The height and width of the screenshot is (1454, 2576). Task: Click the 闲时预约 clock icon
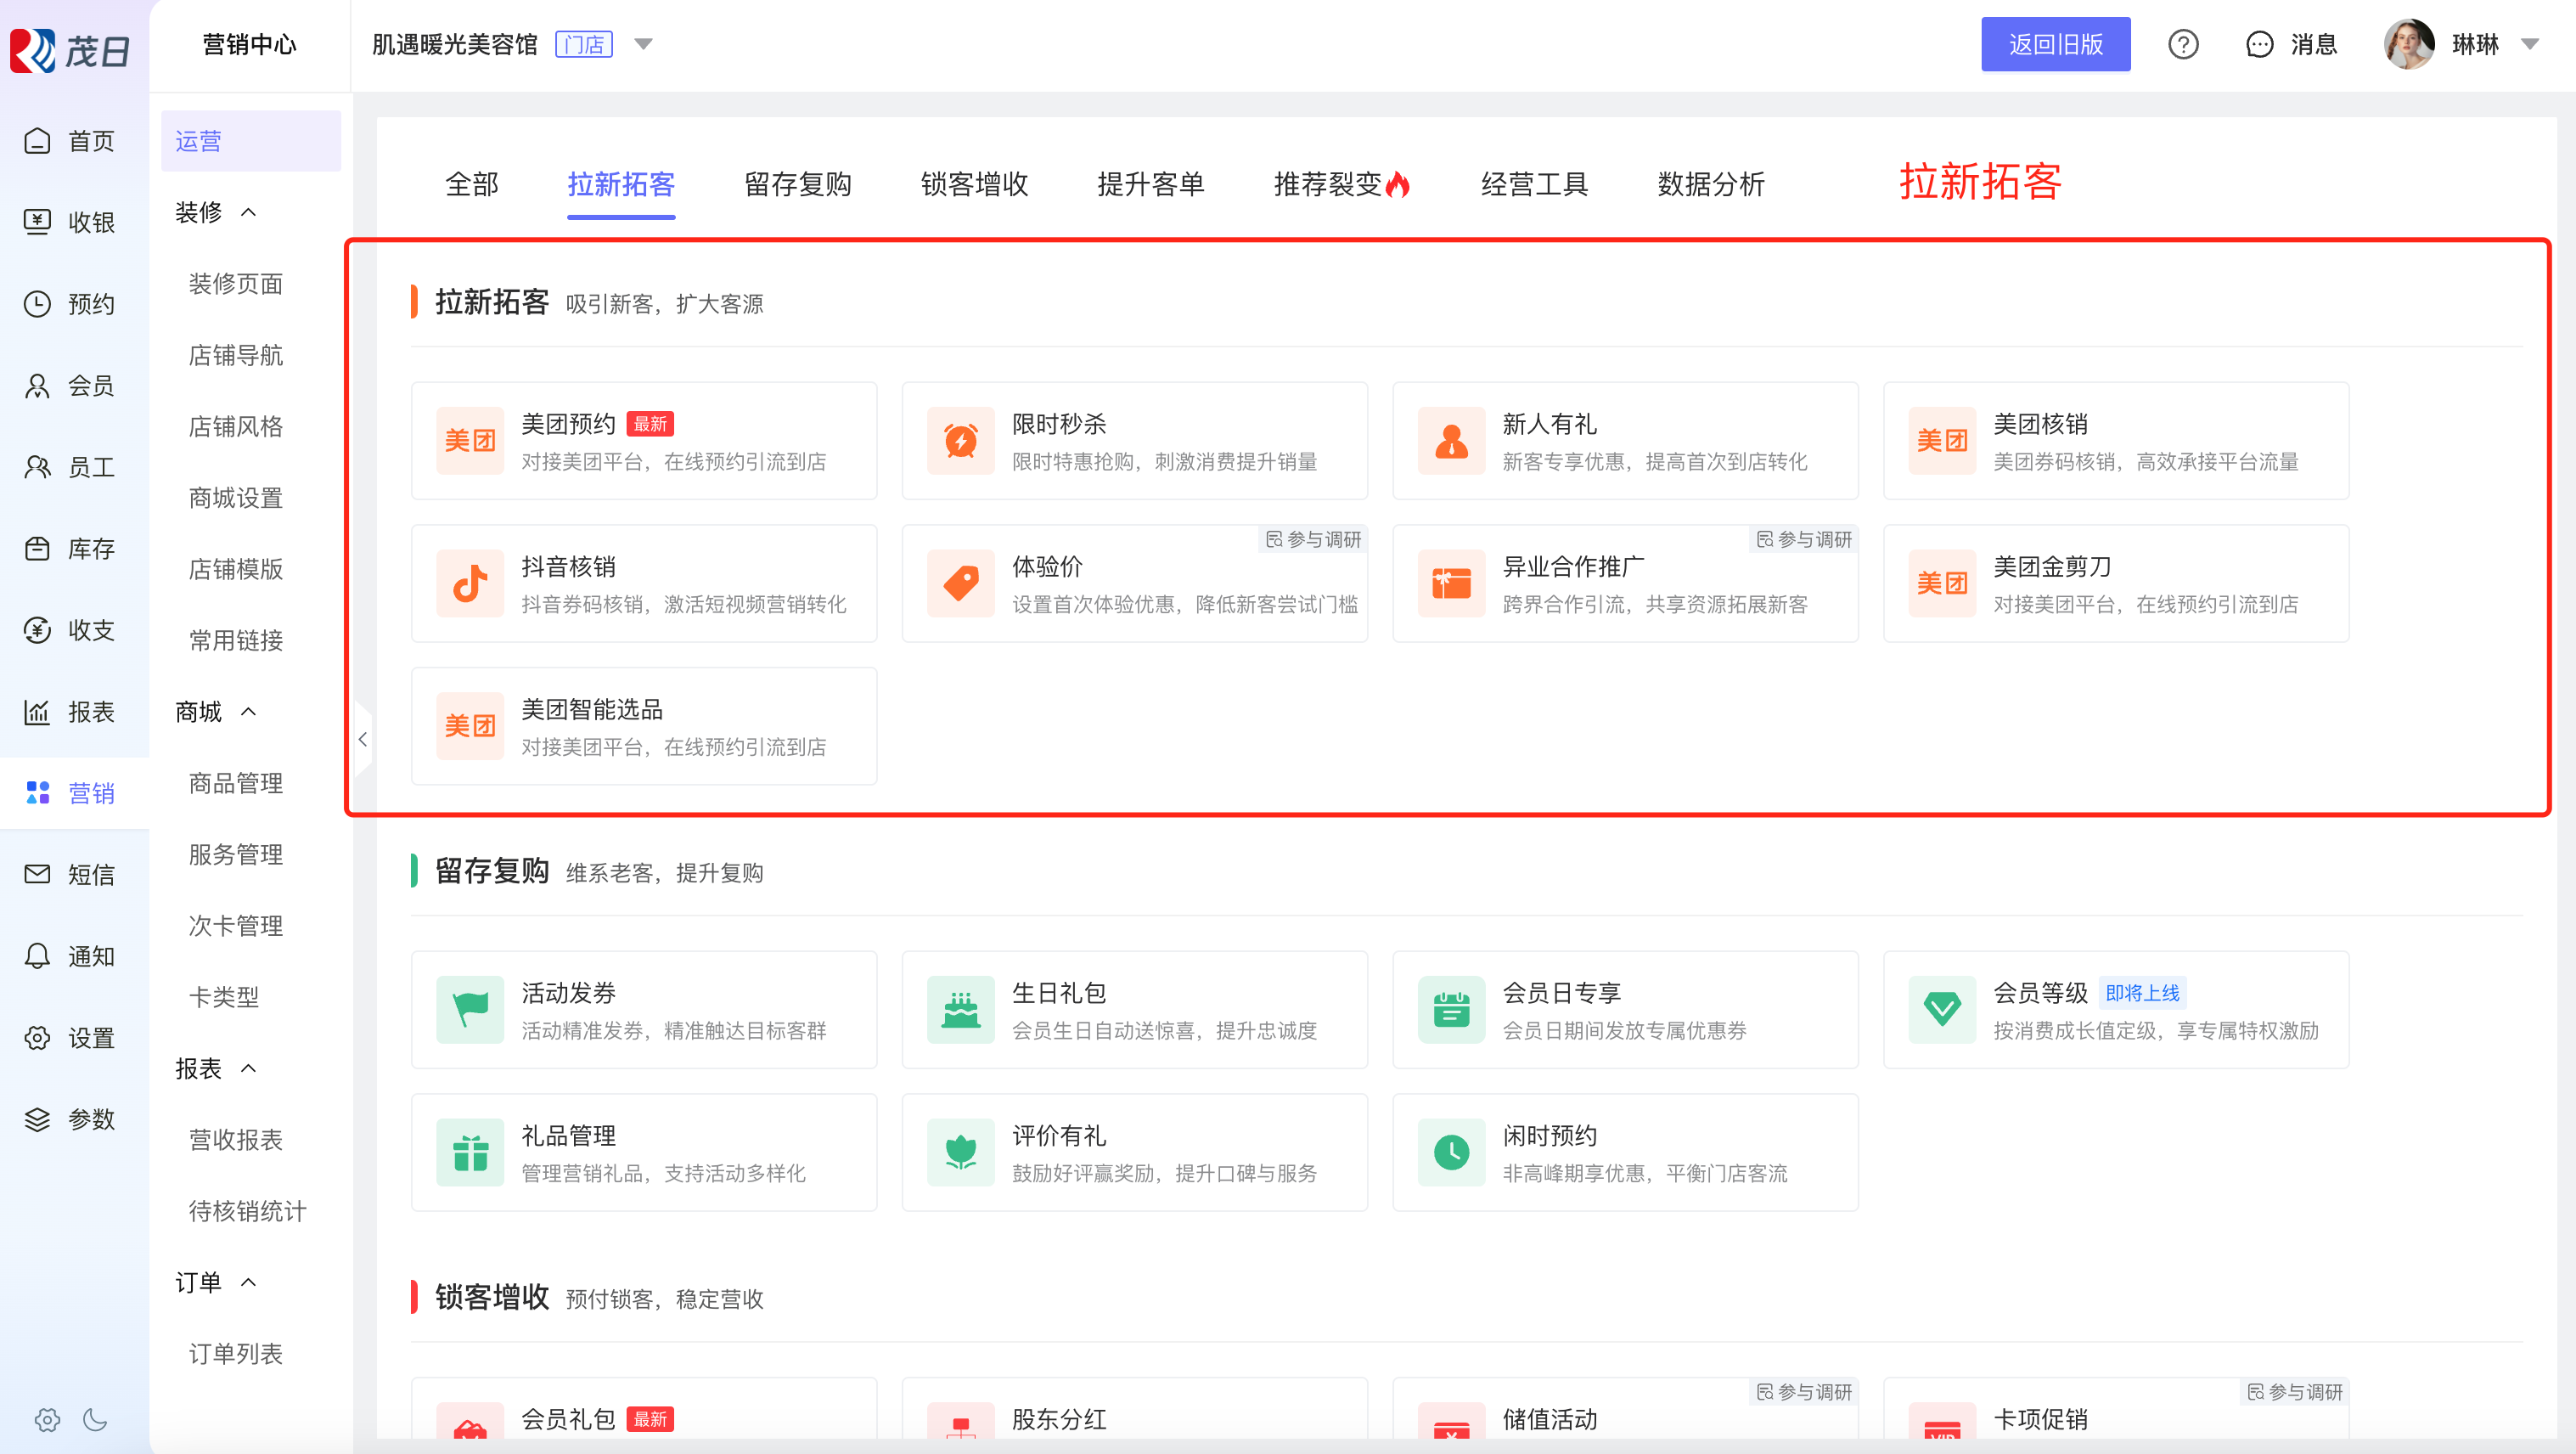[x=1450, y=1152]
